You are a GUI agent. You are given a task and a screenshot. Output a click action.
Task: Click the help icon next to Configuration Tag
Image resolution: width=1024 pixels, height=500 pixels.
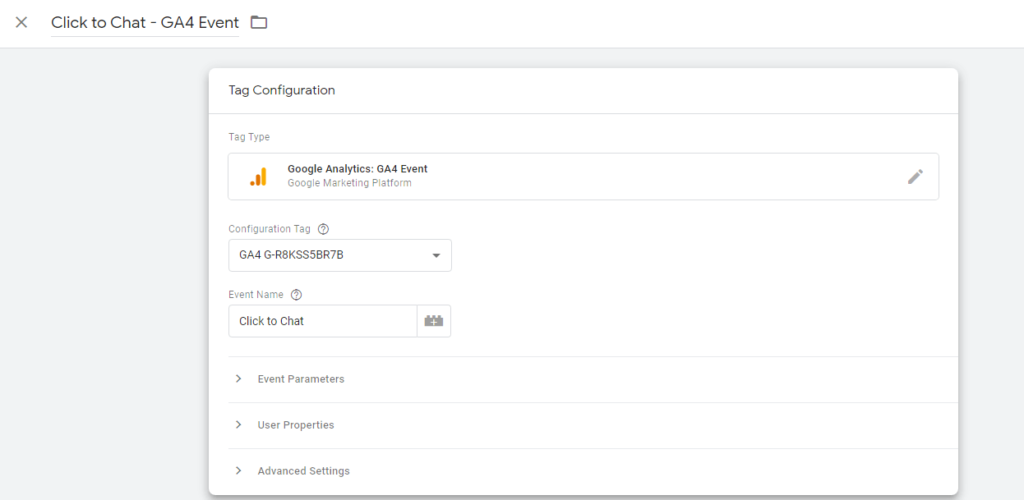click(x=323, y=229)
